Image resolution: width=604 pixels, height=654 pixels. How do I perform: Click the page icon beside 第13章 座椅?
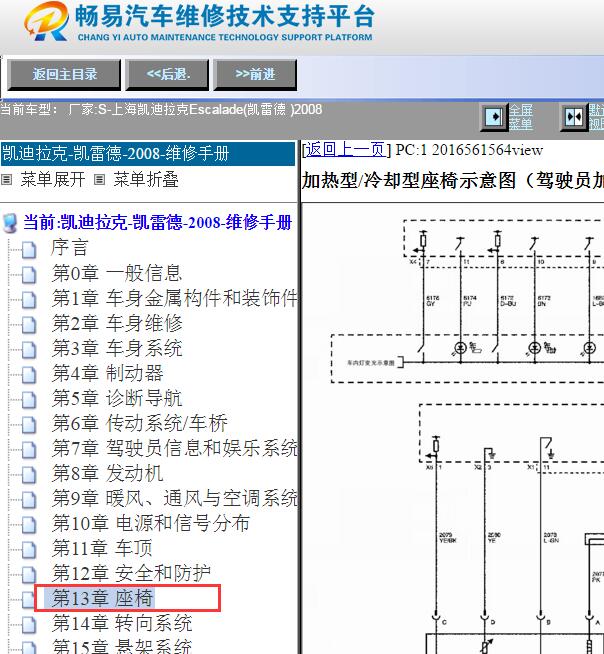click(x=28, y=600)
